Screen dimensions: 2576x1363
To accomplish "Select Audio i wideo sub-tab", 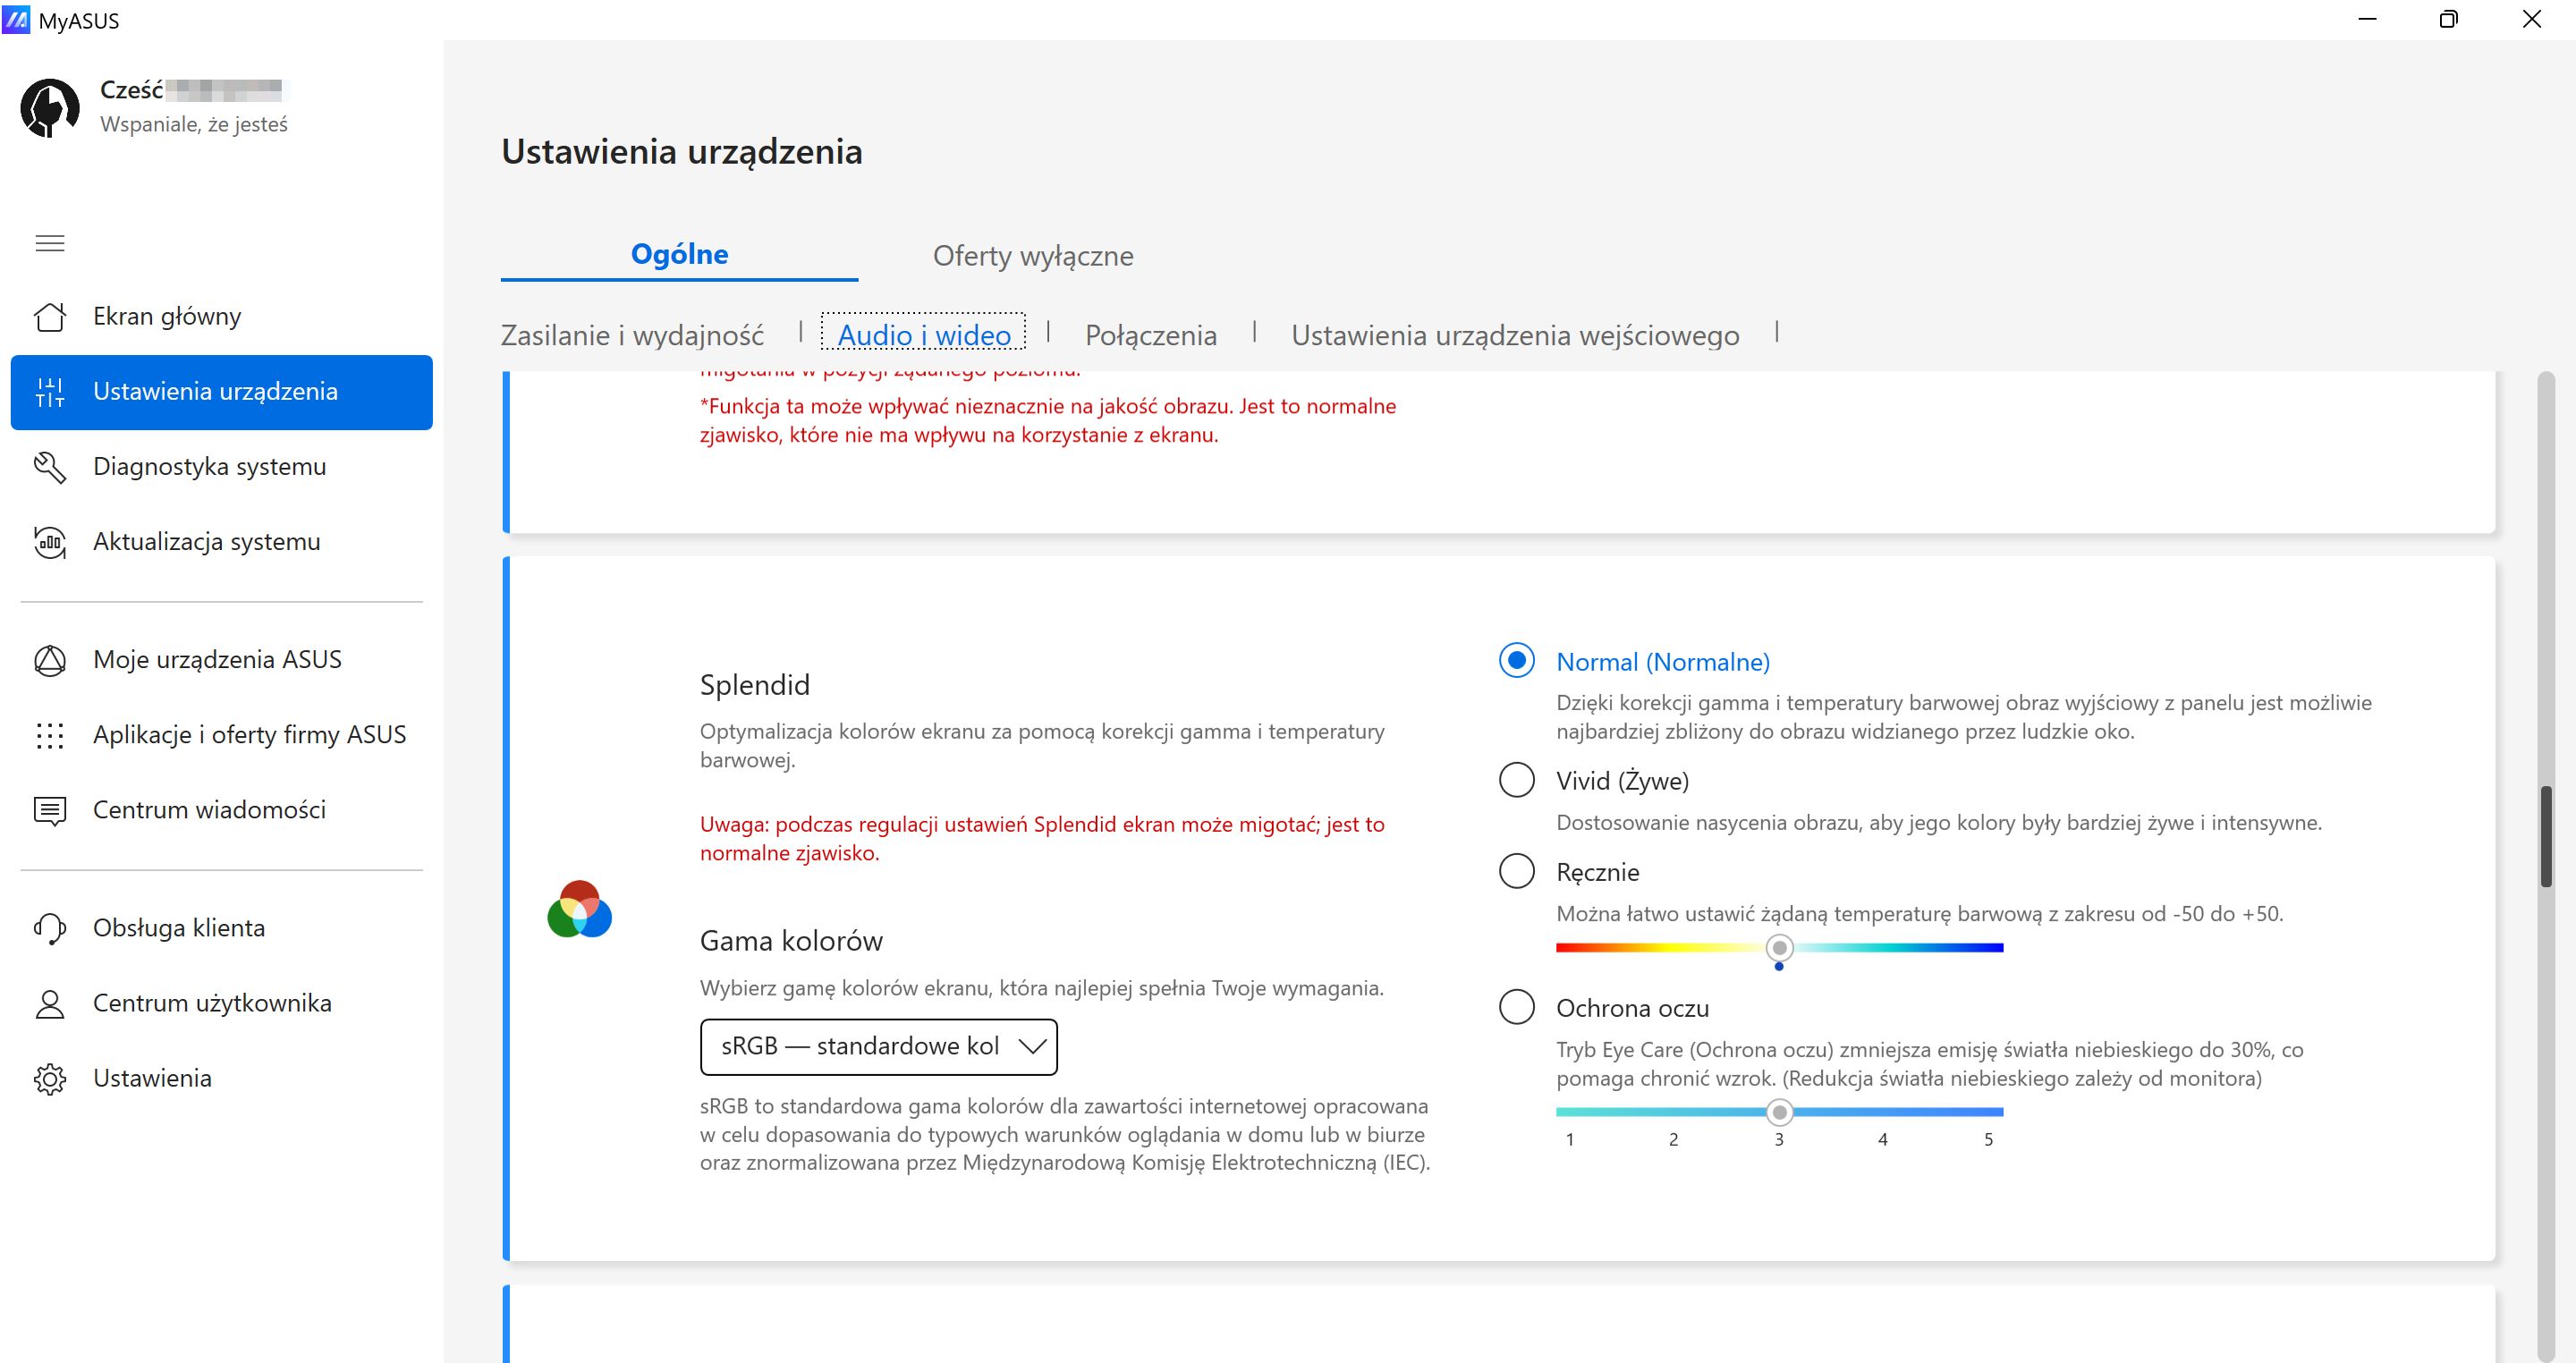I will tap(924, 334).
